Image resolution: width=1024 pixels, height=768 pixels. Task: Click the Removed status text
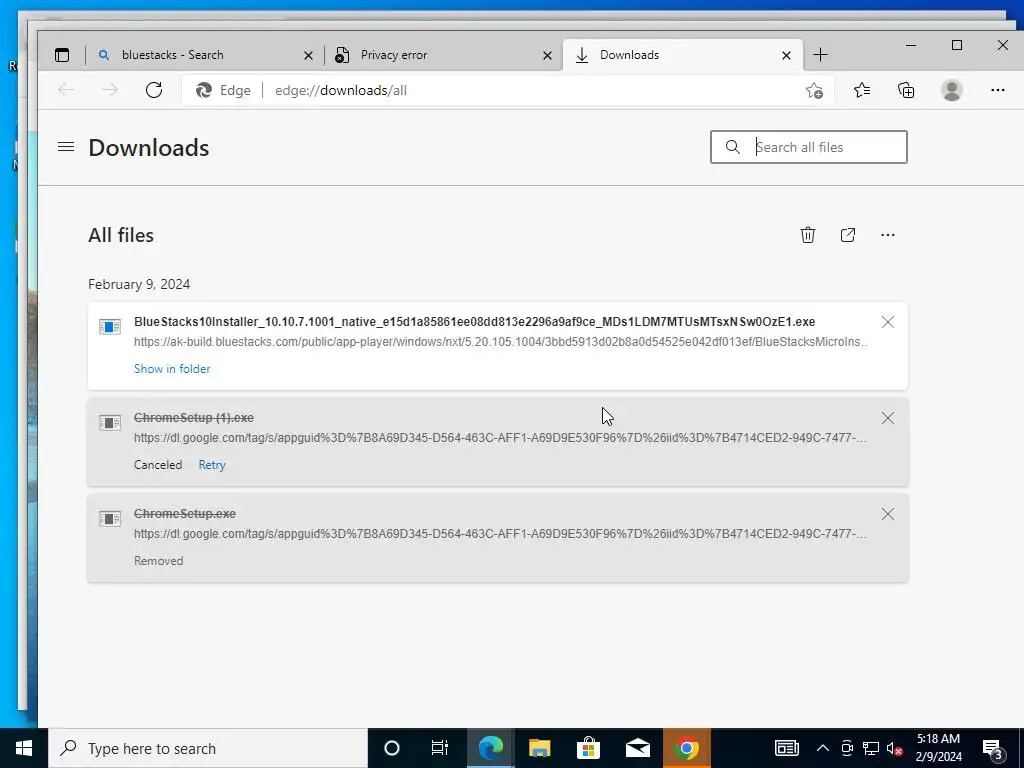click(159, 561)
